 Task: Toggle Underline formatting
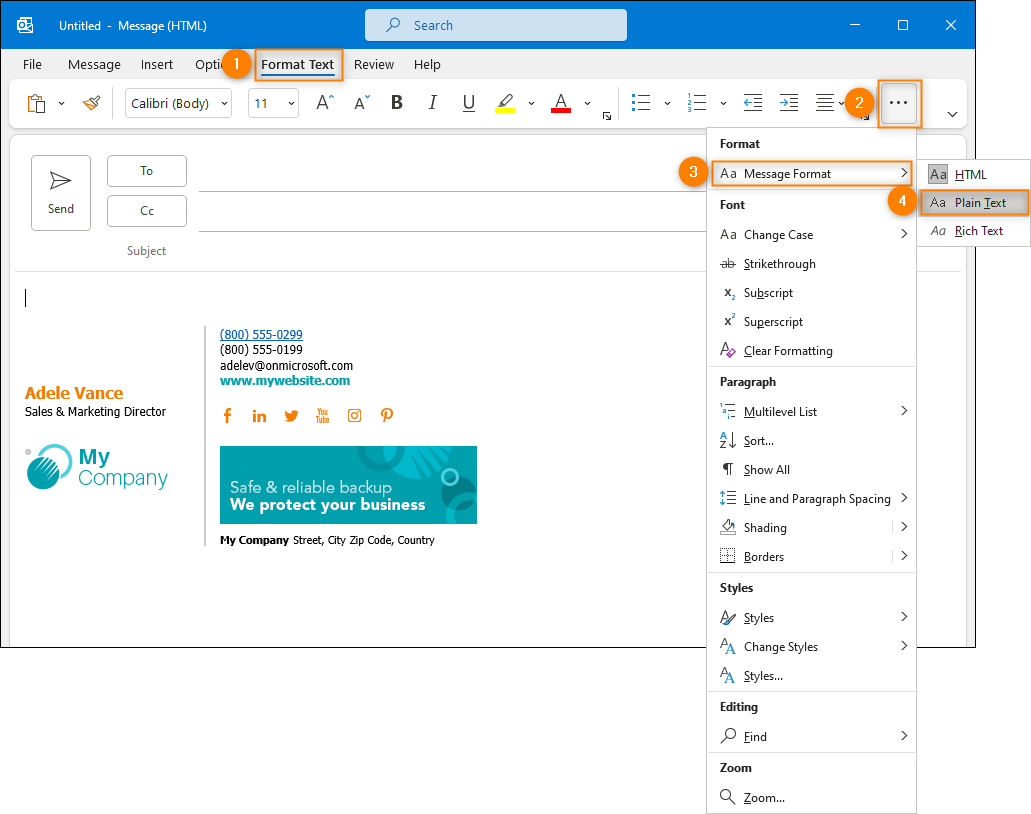pyautogui.click(x=468, y=103)
